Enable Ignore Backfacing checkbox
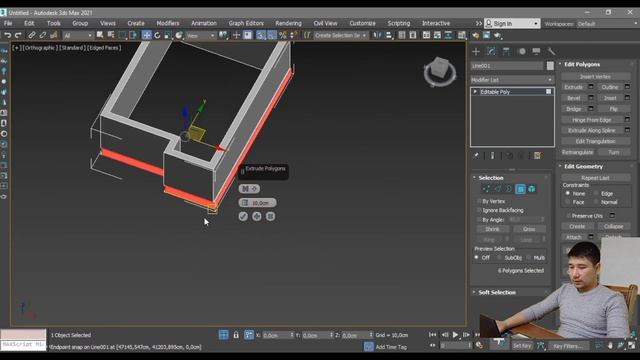This screenshot has width=640, height=360. pyautogui.click(x=479, y=210)
